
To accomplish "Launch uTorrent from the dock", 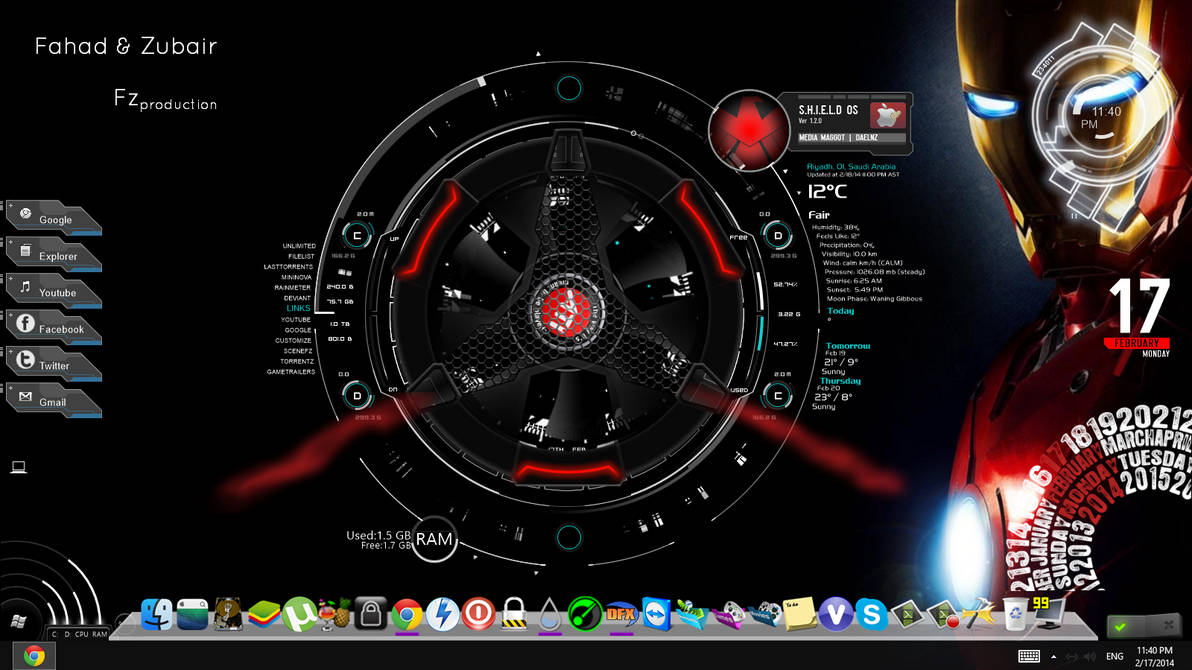I will [x=300, y=615].
